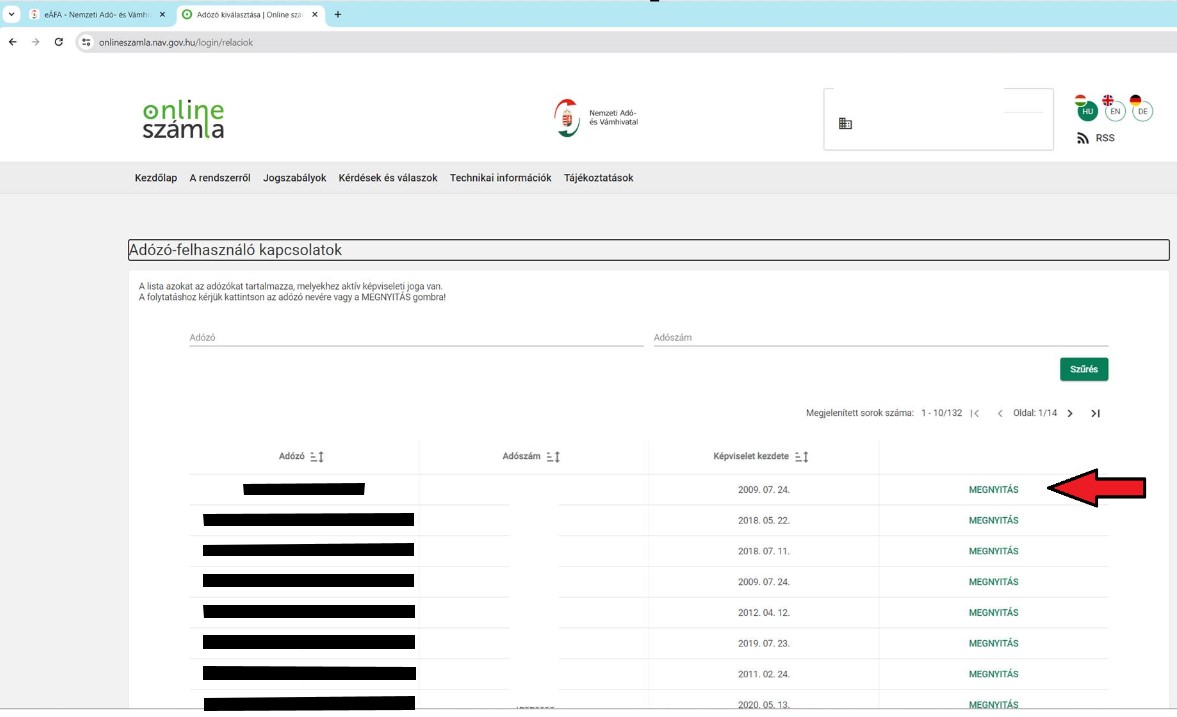
Task: Reload the current browser page
Action: (59, 42)
